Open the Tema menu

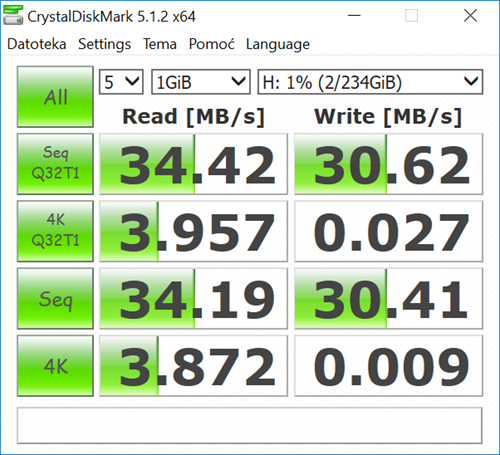point(160,44)
